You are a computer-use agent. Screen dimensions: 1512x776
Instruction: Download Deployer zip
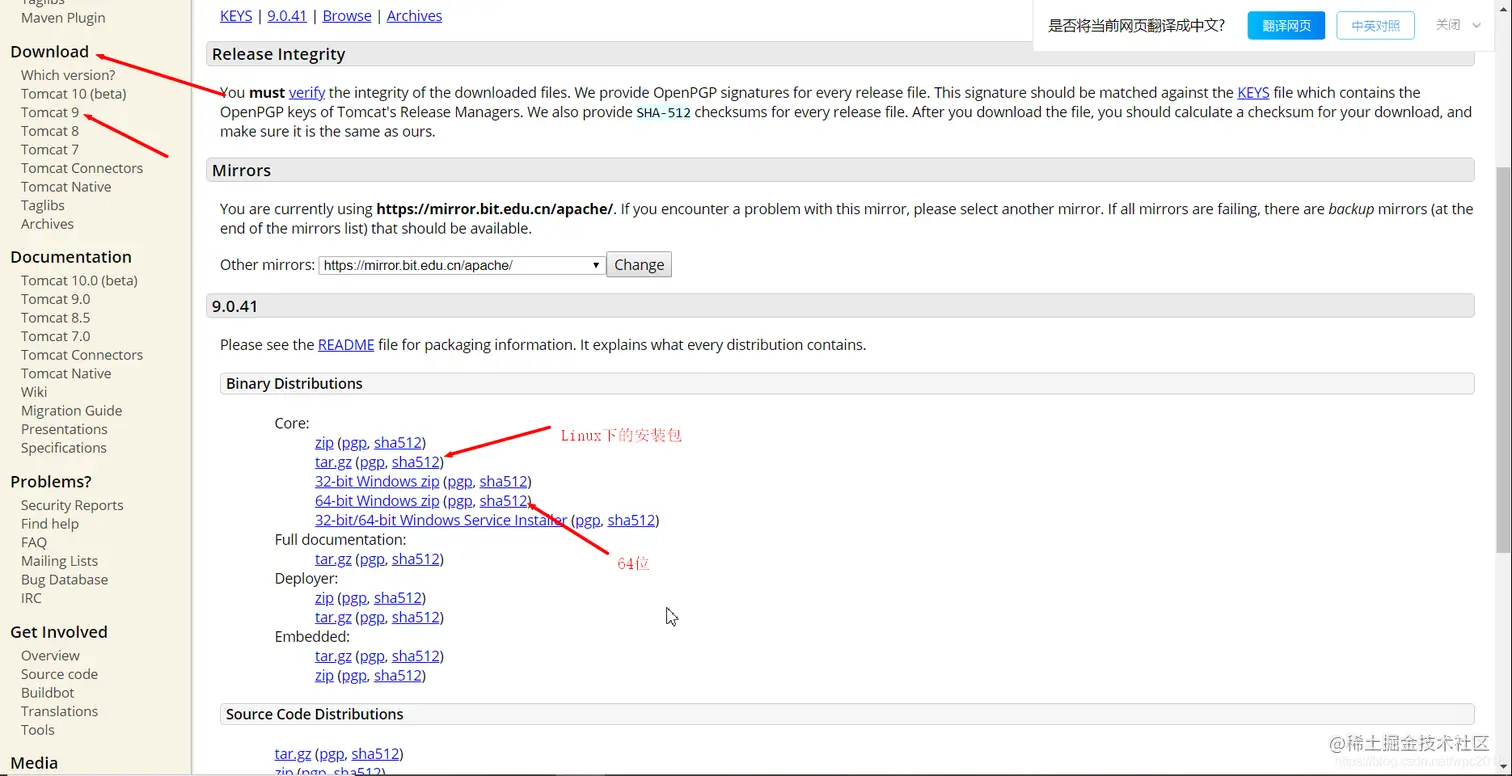(324, 598)
